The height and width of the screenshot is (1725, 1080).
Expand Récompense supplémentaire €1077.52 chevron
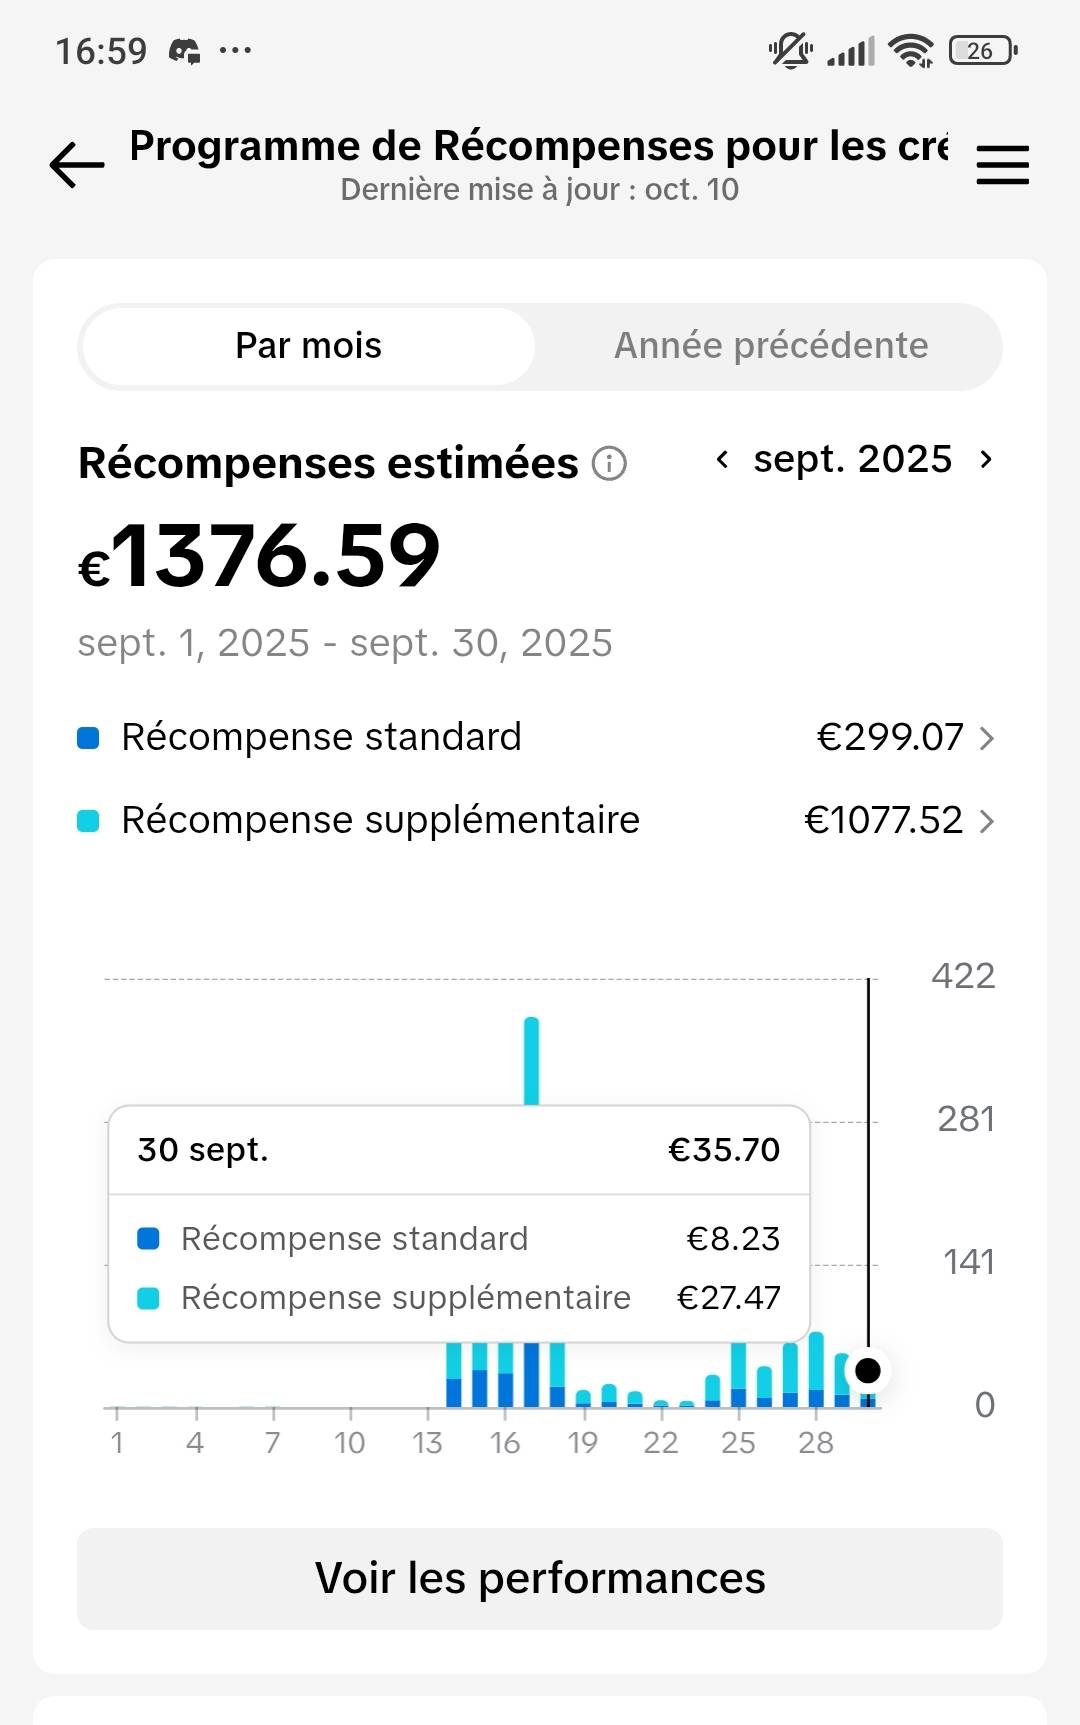(x=987, y=822)
